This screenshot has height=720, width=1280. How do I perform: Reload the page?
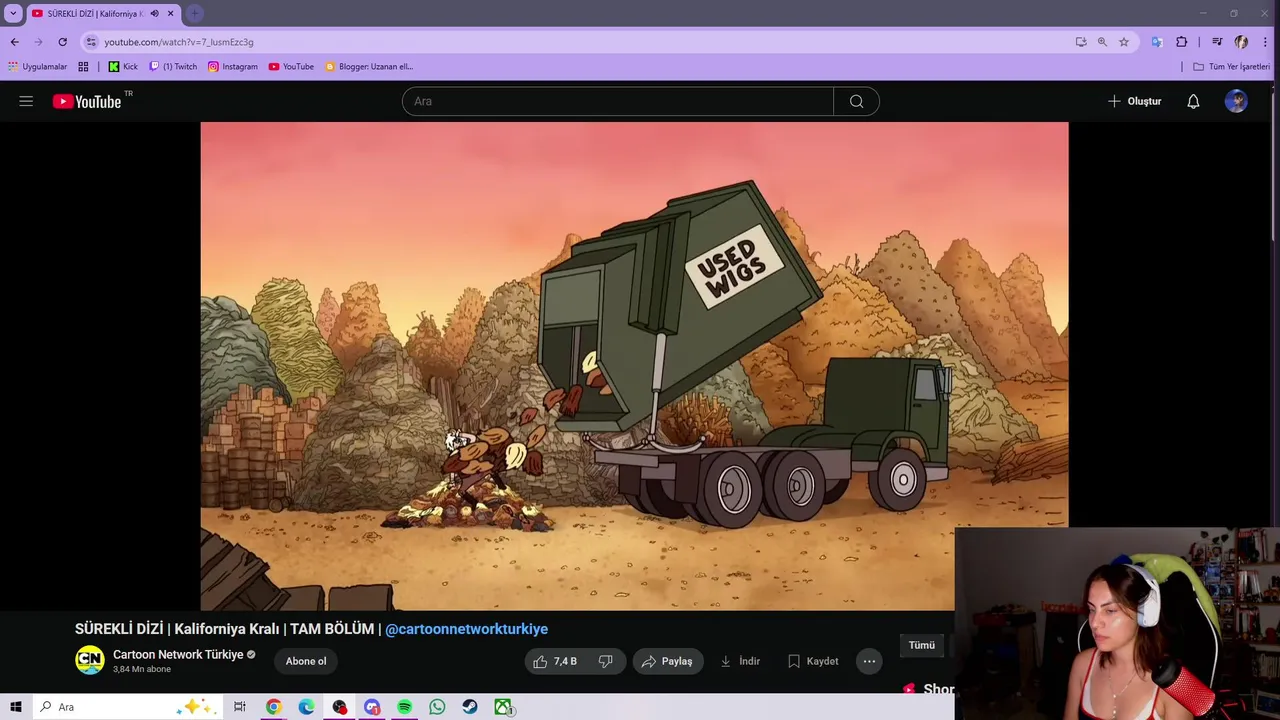coord(62,42)
